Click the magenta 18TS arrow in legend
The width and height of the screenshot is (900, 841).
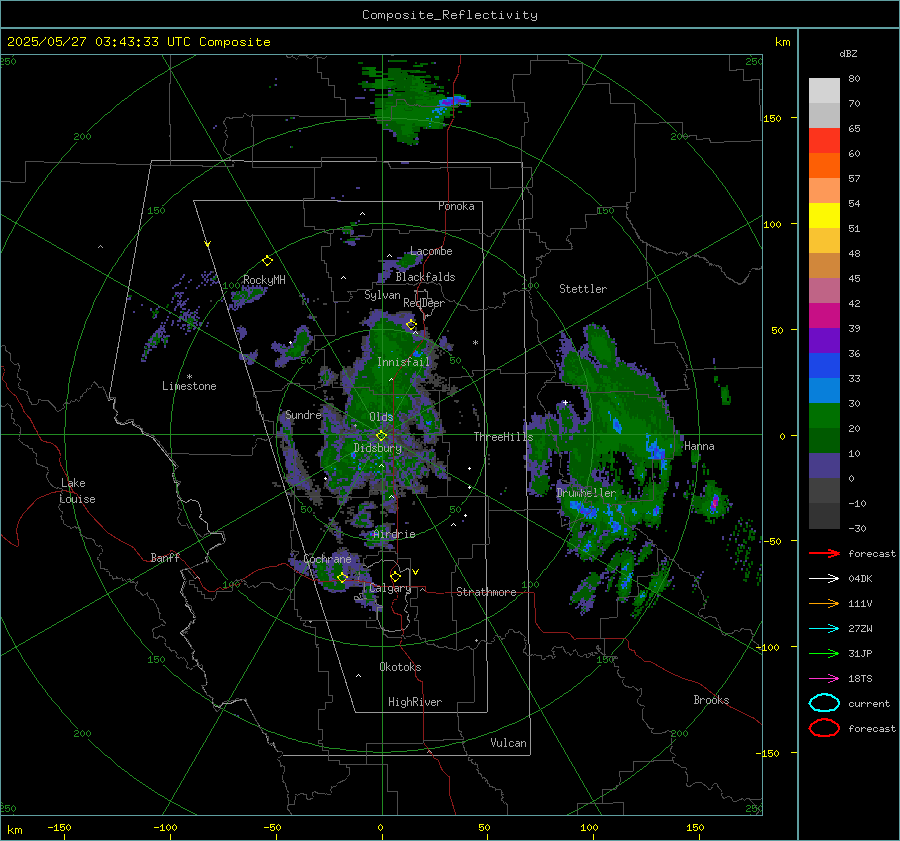click(x=824, y=678)
